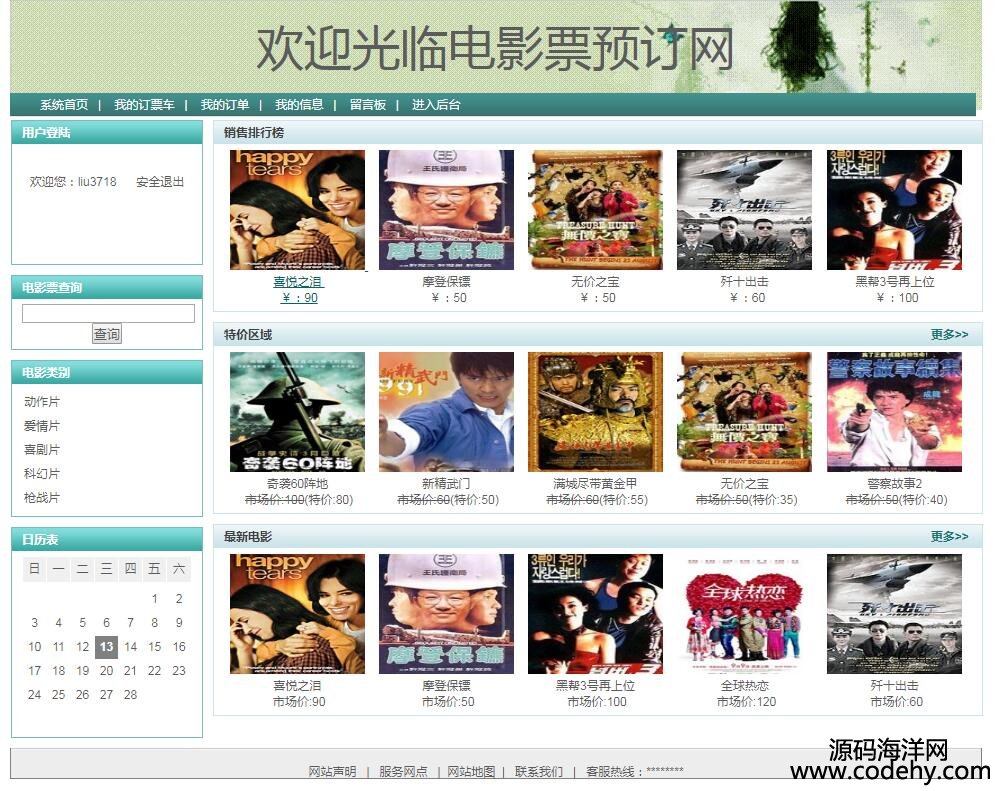This screenshot has height=791, width=995.
Task: Open 我的信息 menu item
Action: (x=299, y=105)
